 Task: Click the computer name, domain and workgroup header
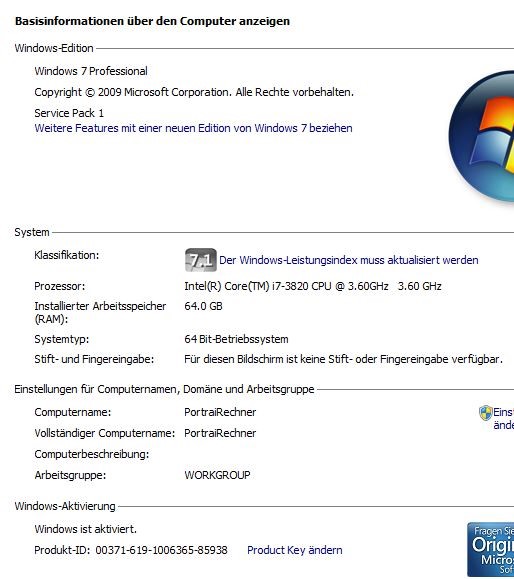[x=164, y=389]
